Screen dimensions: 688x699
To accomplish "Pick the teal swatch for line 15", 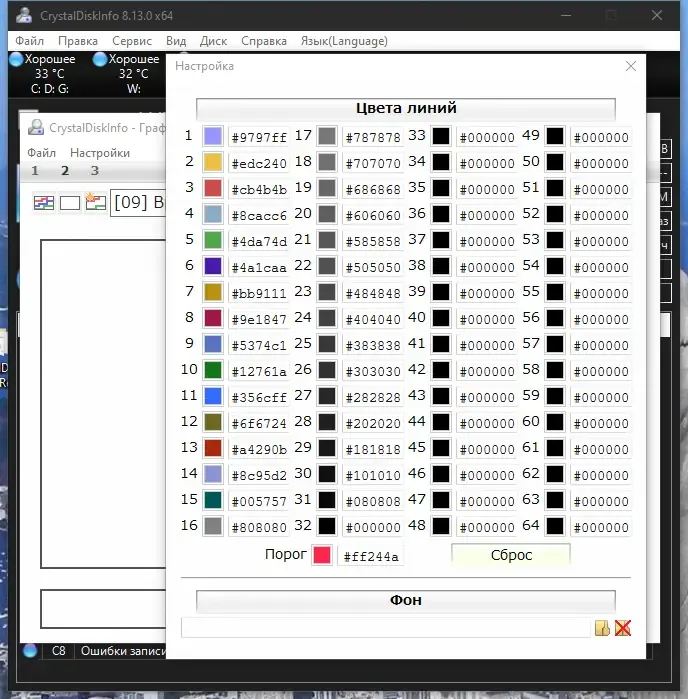I will (x=213, y=500).
